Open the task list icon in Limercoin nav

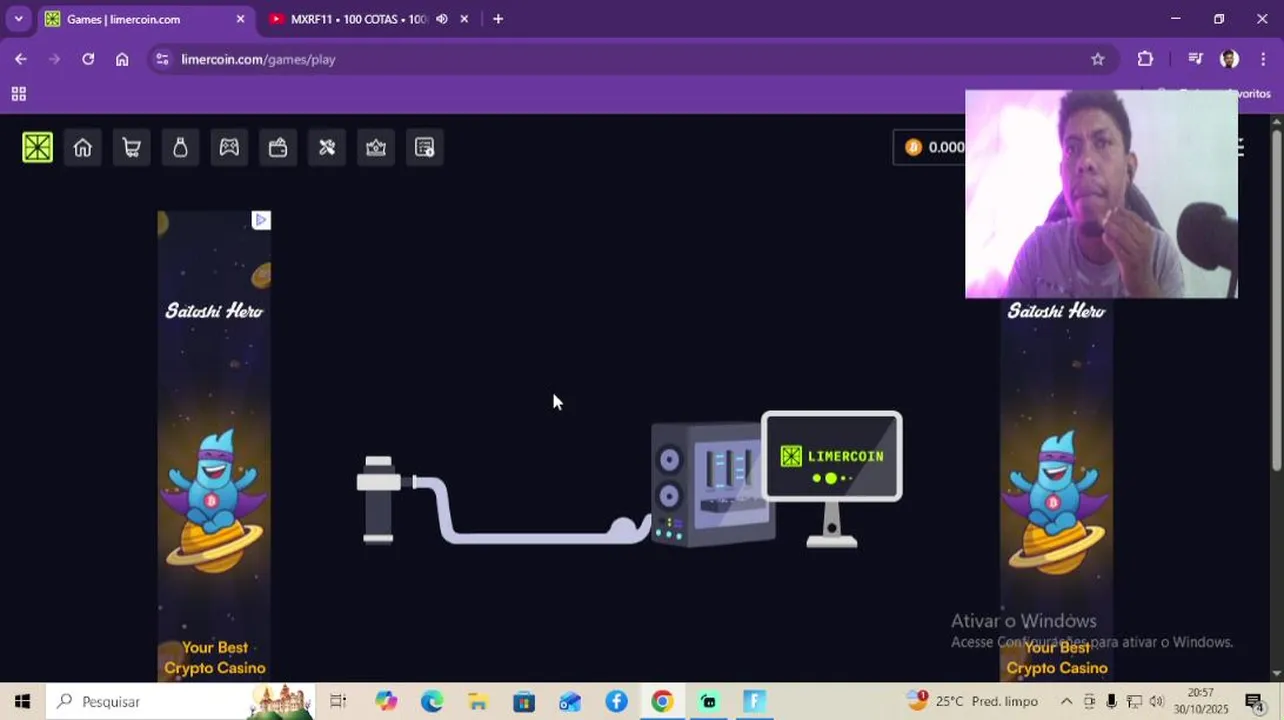pos(425,148)
